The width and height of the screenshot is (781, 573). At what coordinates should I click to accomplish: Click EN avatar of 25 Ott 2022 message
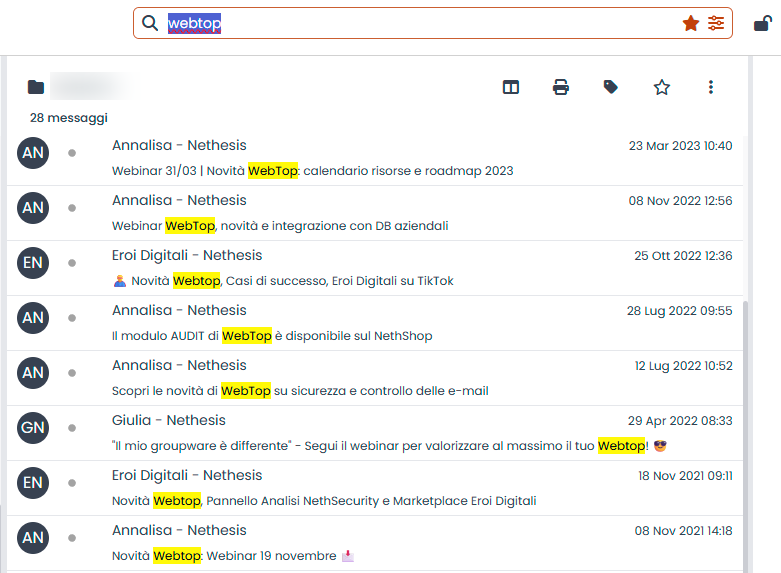coord(33,263)
